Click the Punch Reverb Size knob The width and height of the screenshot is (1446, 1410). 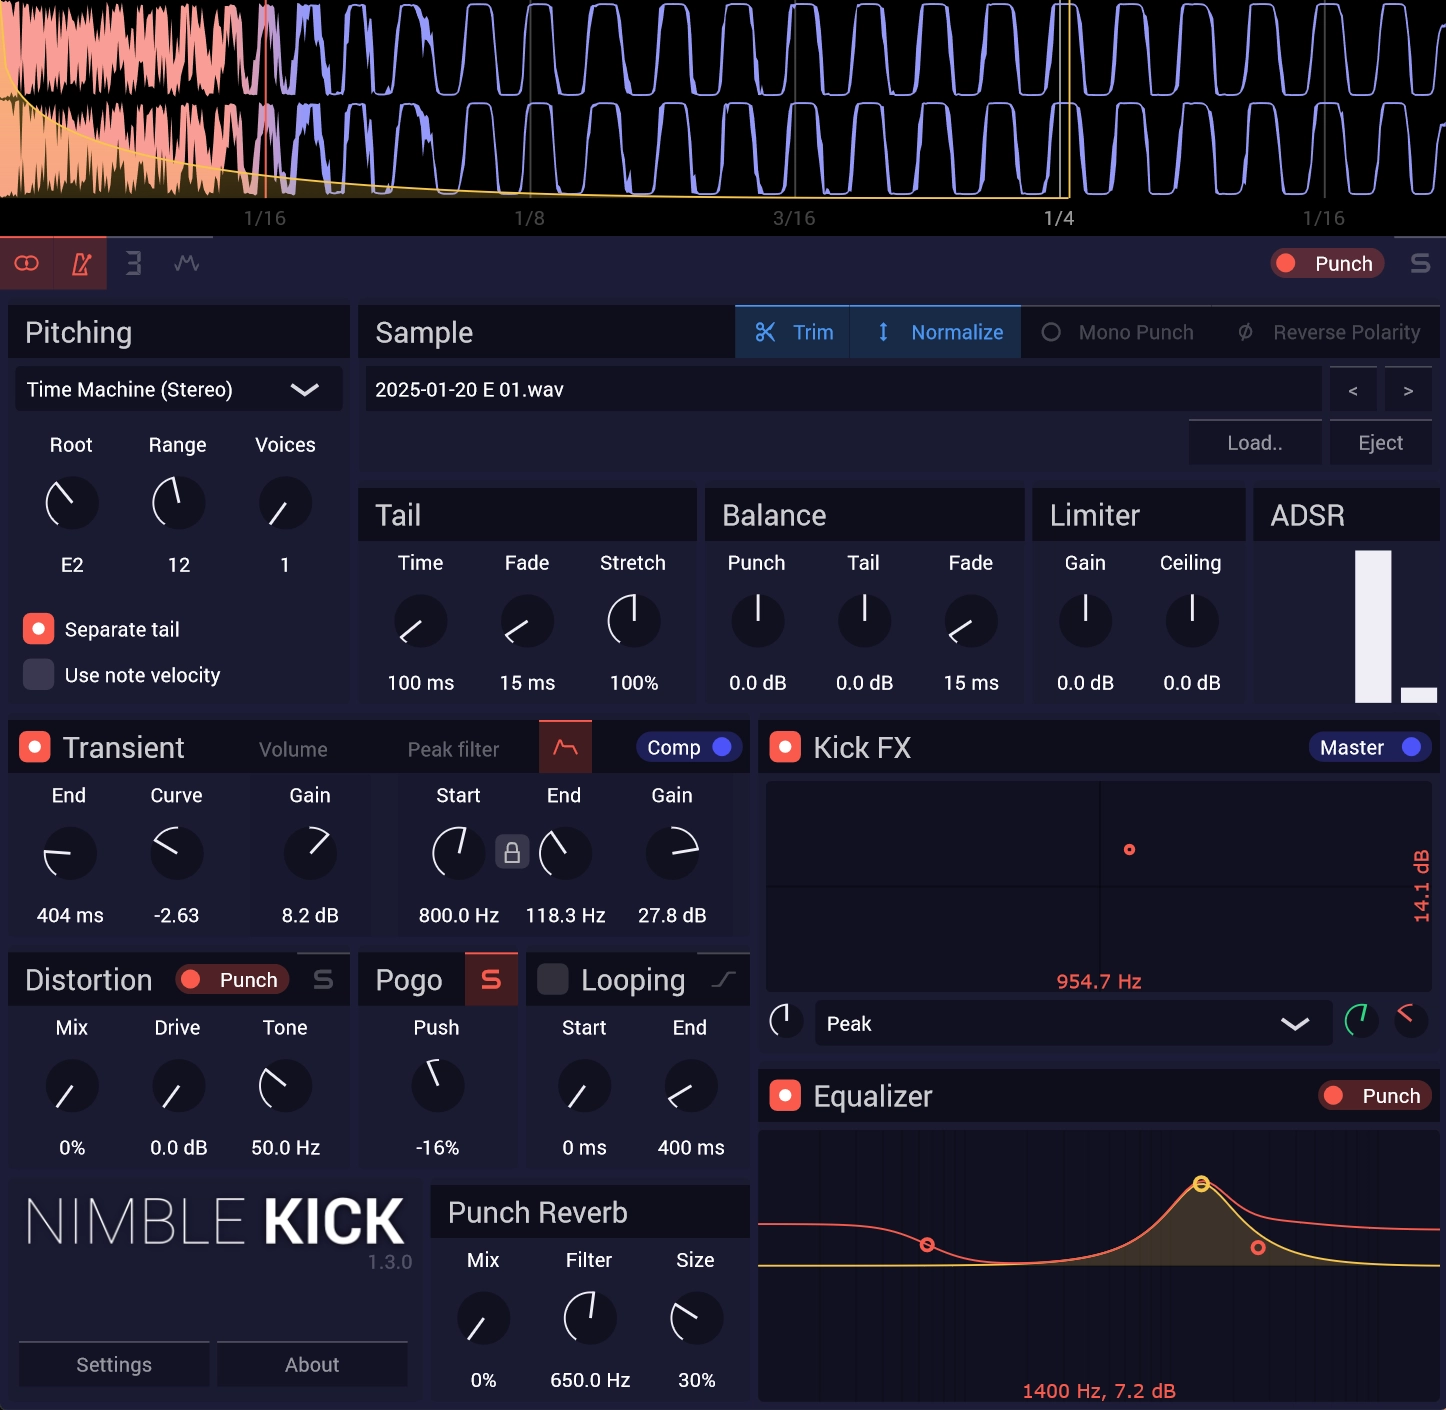tap(696, 1318)
